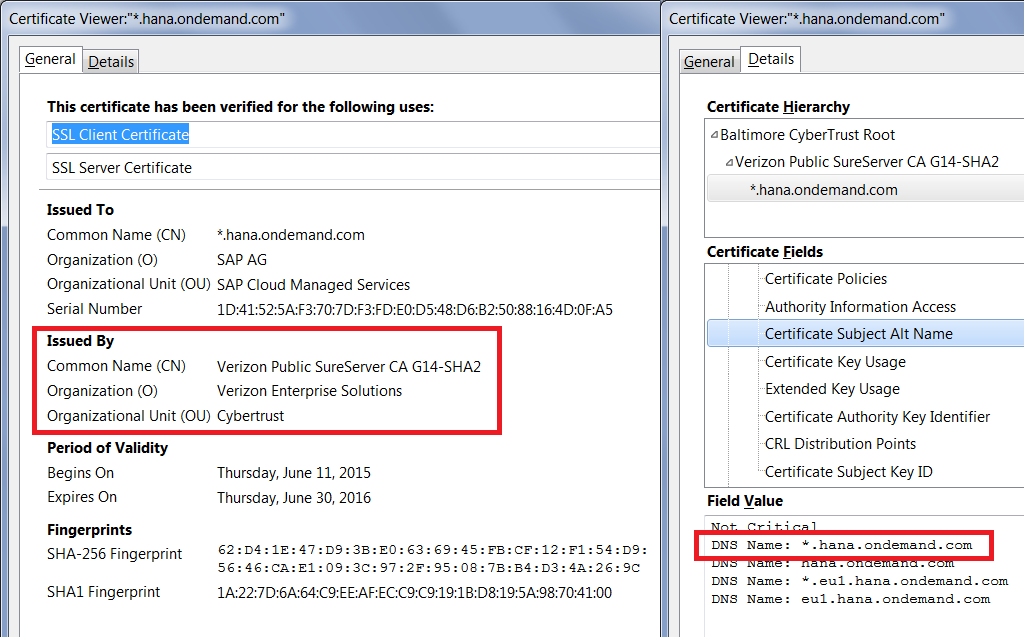This screenshot has width=1024, height=637.
Task: Select SSL Client Certificate usage entry
Action: [x=121, y=134]
